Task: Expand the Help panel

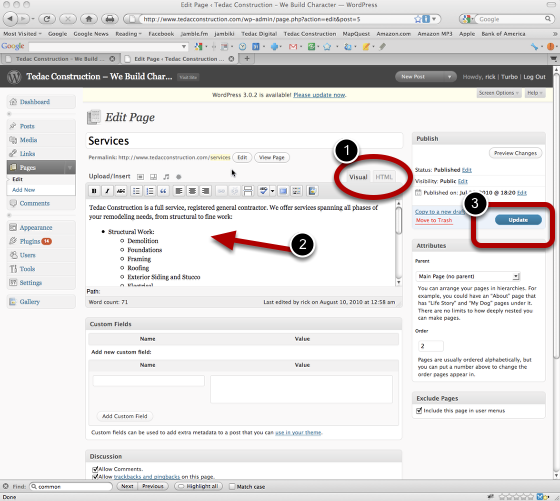Action: [534, 93]
